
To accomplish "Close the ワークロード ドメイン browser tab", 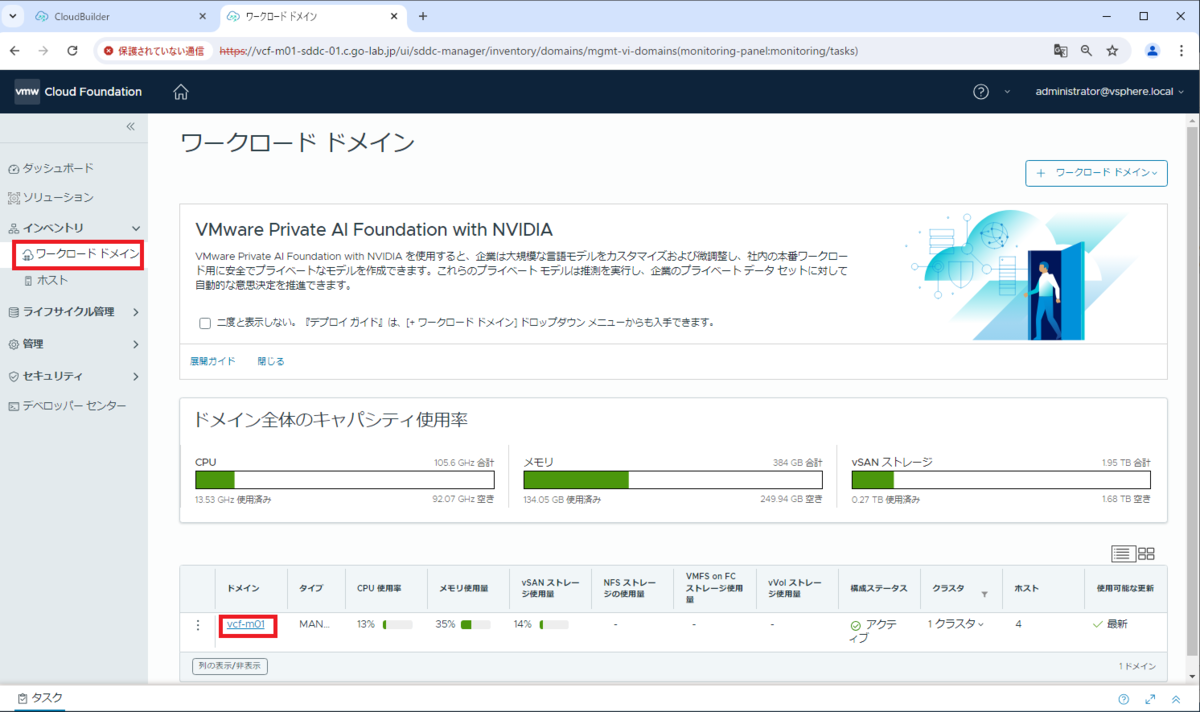I will [394, 17].
